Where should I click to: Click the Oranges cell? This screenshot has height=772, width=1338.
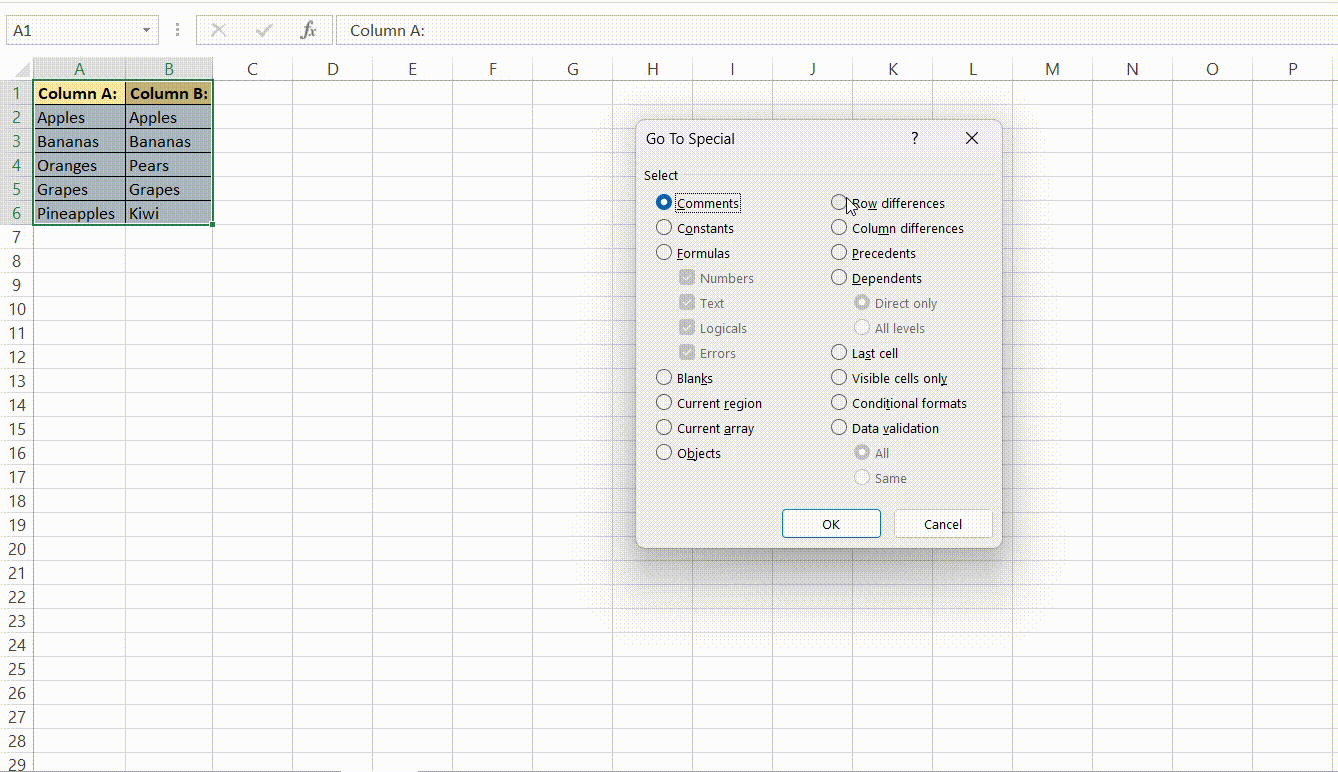pos(79,165)
